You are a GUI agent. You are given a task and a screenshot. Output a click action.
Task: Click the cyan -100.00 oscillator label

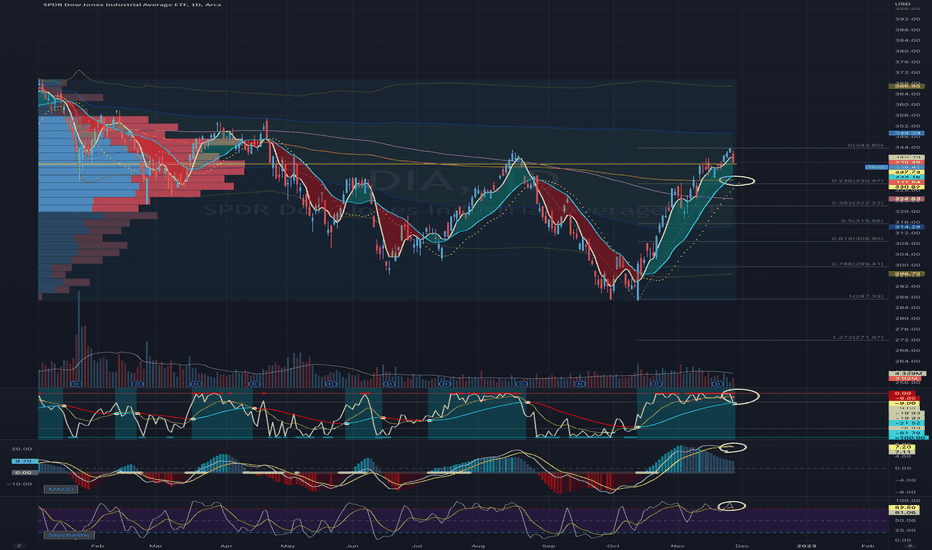[x=907, y=438]
